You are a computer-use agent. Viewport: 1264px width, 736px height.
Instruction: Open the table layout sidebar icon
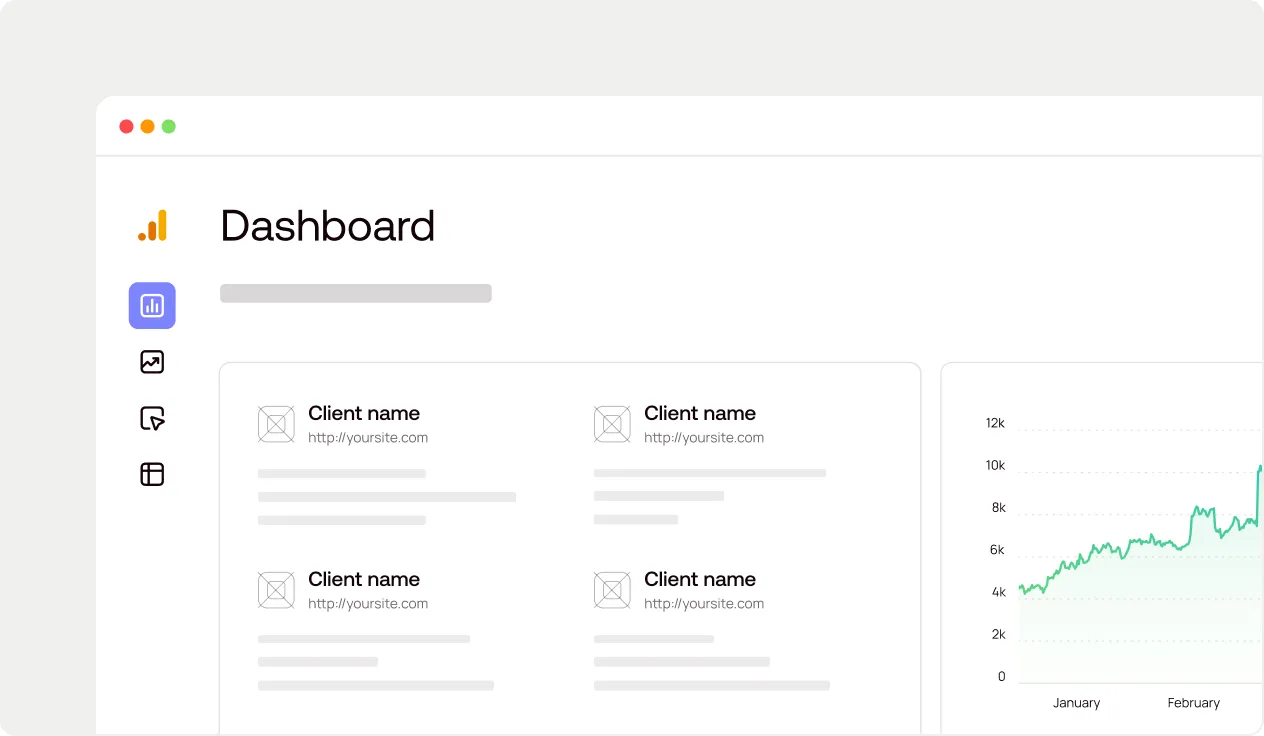pyautogui.click(x=151, y=474)
